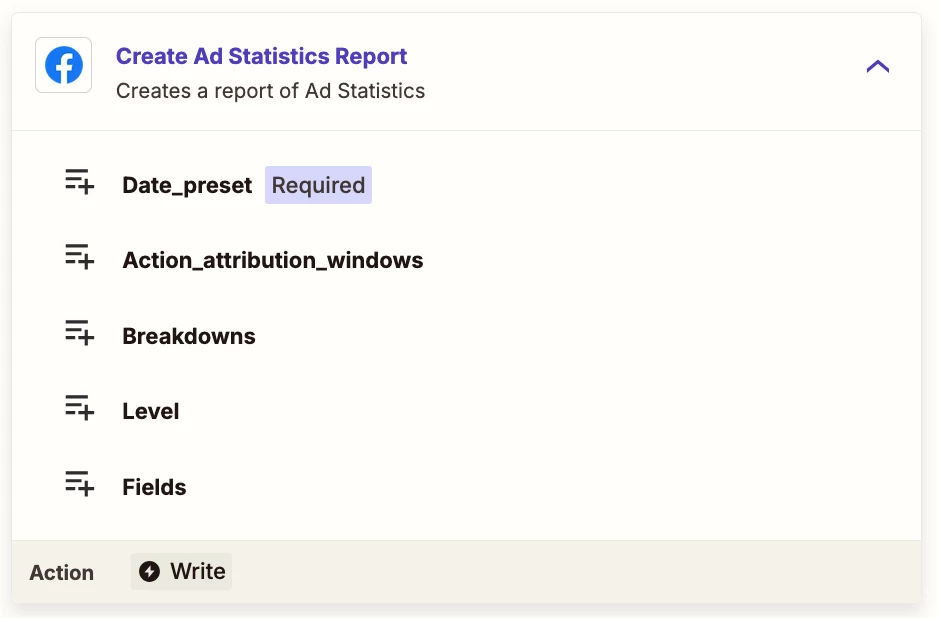Image resolution: width=938 pixels, height=618 pixels.
Task: Click the Action label in footer
Action: click(x=62, y=573)
